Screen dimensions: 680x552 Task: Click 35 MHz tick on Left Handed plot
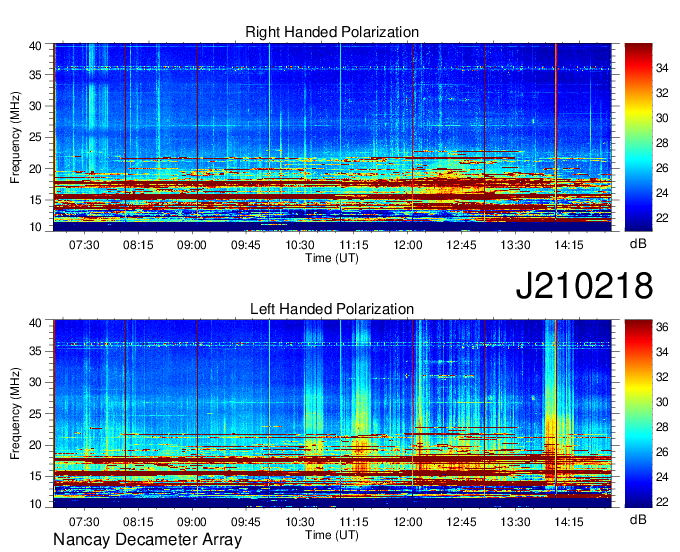click(x=36, y=351)
